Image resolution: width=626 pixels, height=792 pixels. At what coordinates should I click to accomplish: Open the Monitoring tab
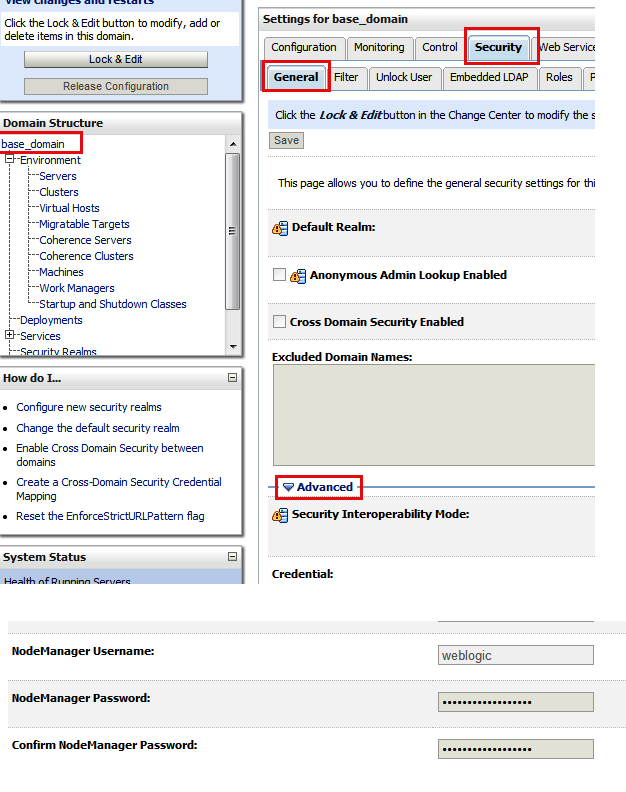379,47
